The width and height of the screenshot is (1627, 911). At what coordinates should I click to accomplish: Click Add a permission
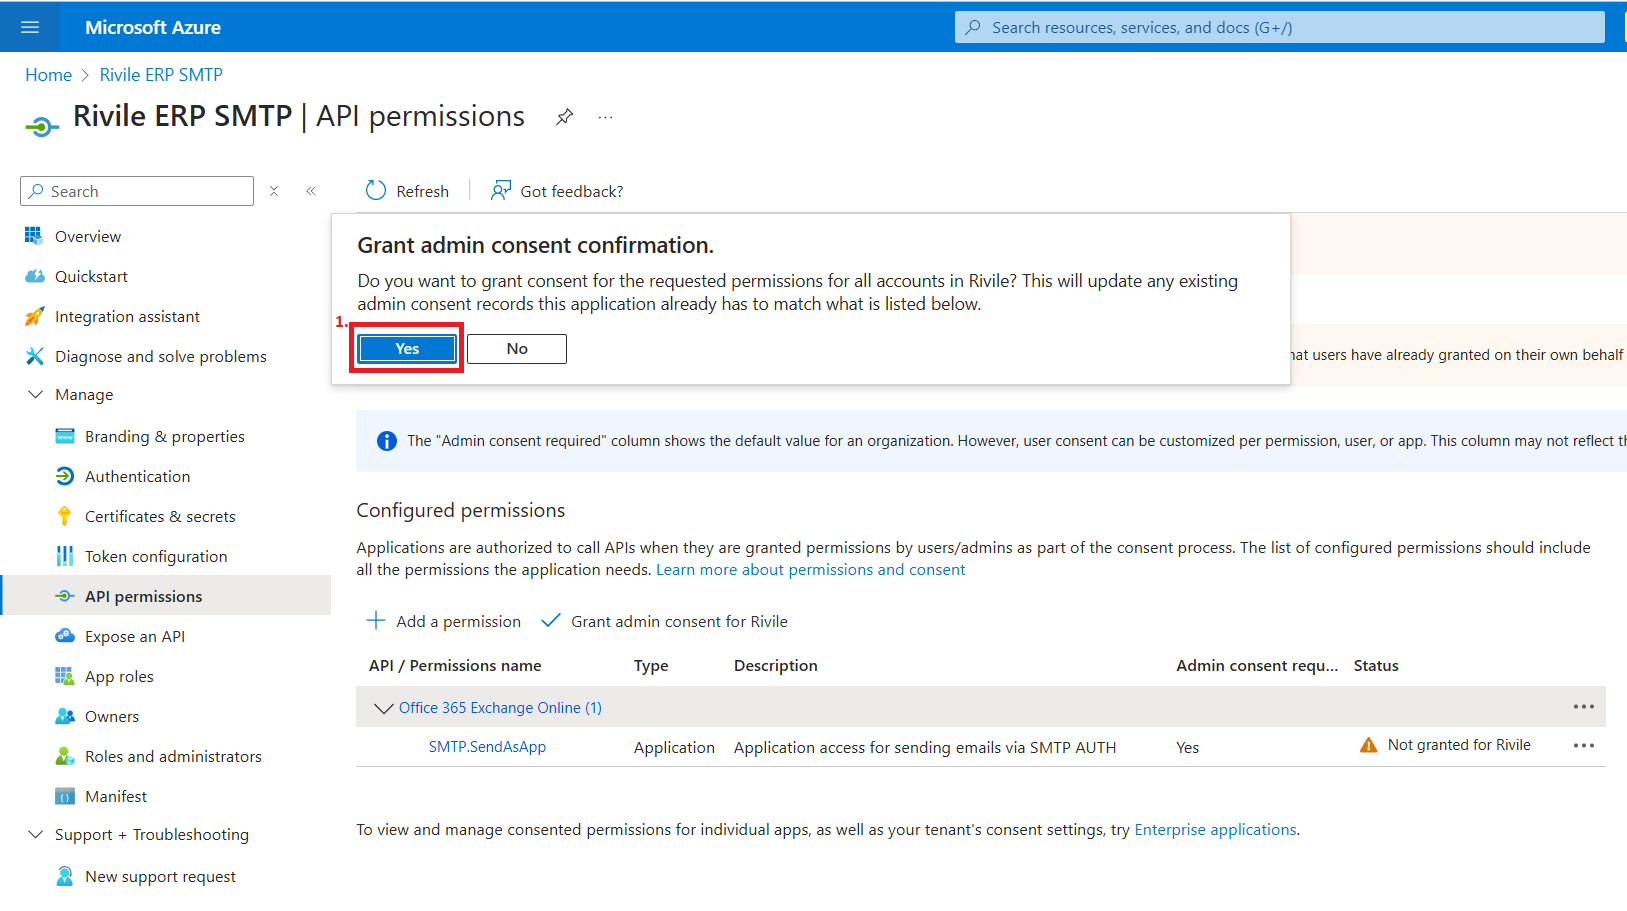tap(444, 622)
